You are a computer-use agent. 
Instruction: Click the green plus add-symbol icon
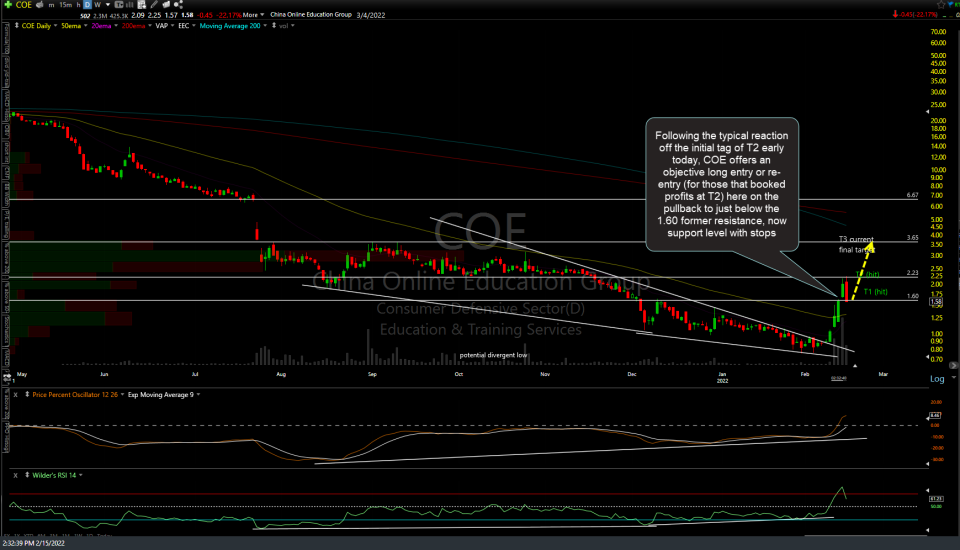(x=9, y=7)
